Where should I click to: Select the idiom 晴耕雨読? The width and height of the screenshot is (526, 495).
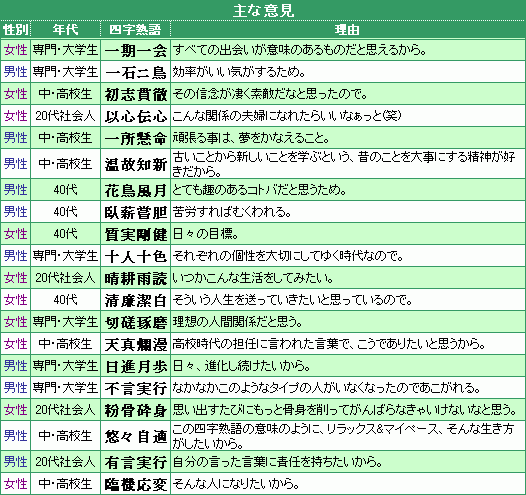coord(136,278)
